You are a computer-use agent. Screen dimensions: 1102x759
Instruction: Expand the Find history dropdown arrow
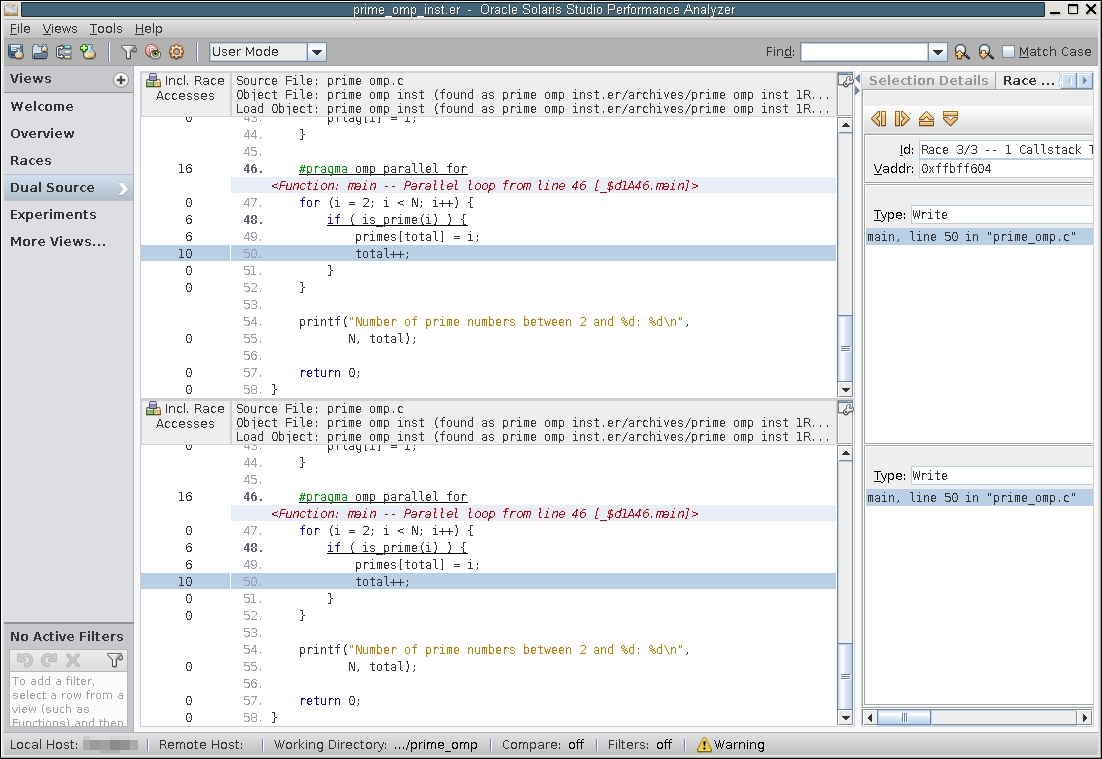pos(937,52)
